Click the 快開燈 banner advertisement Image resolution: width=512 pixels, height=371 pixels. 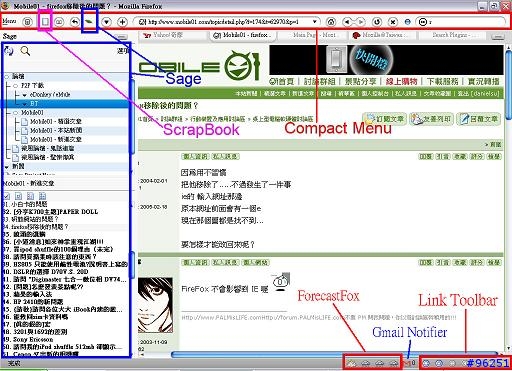click(x=386, y=60)
